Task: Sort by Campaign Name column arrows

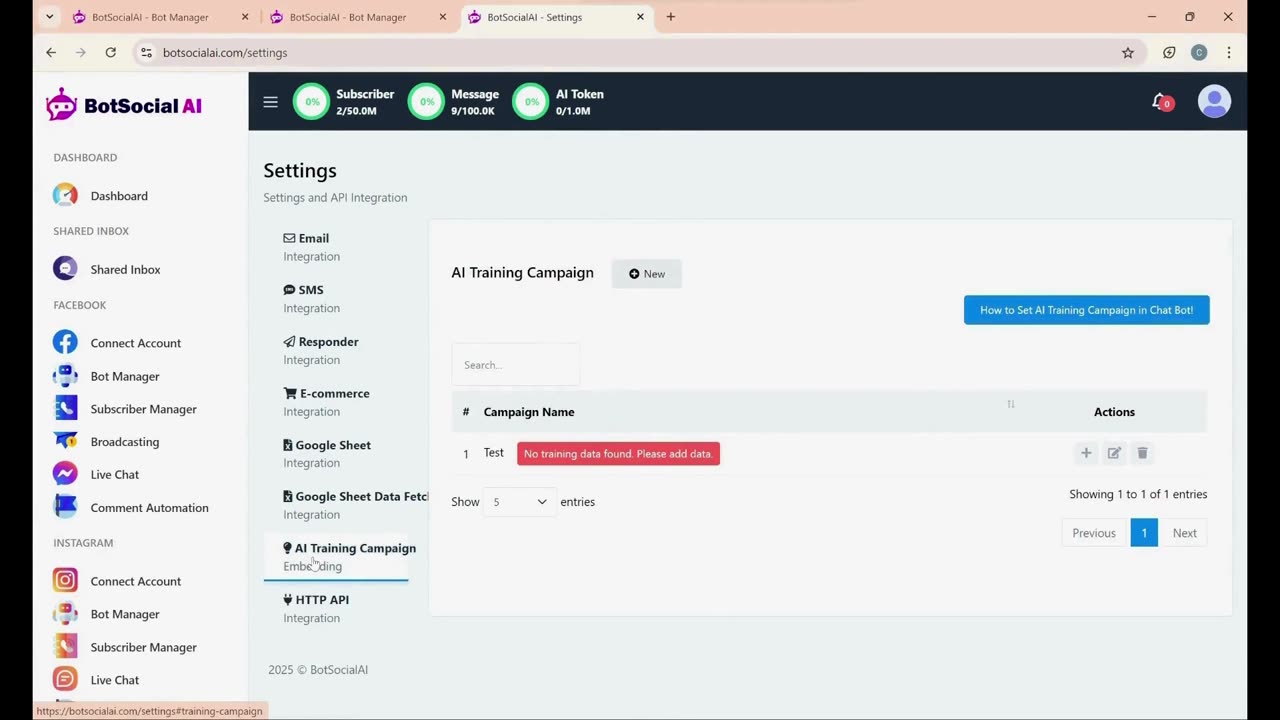Action: pos(1011,404)
